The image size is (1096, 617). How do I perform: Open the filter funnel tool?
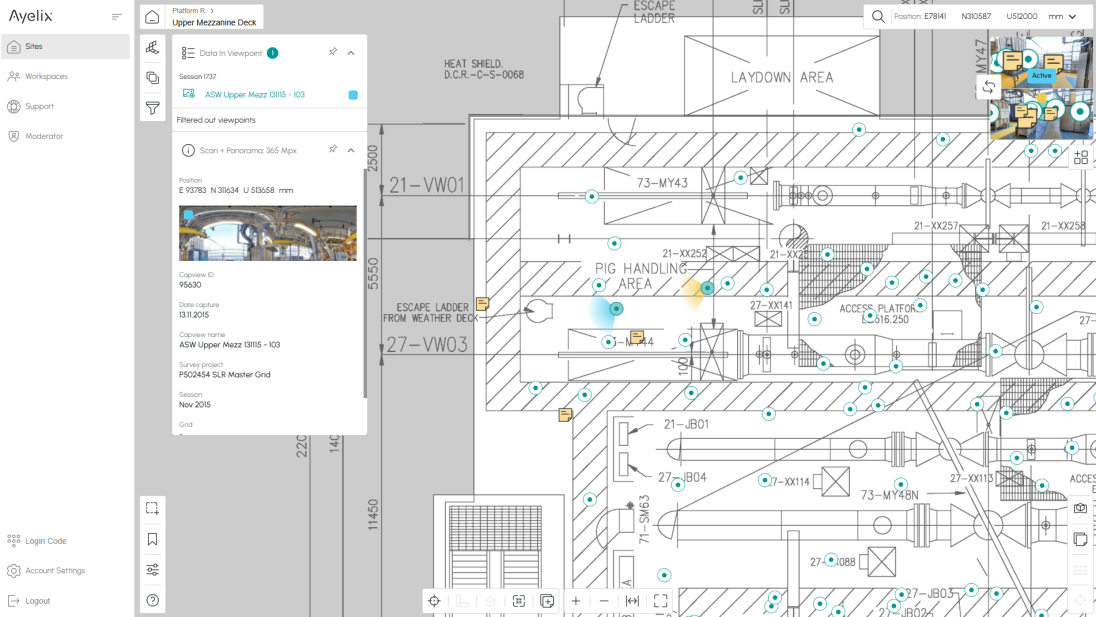pyautogui.click(x=152, y=108)
